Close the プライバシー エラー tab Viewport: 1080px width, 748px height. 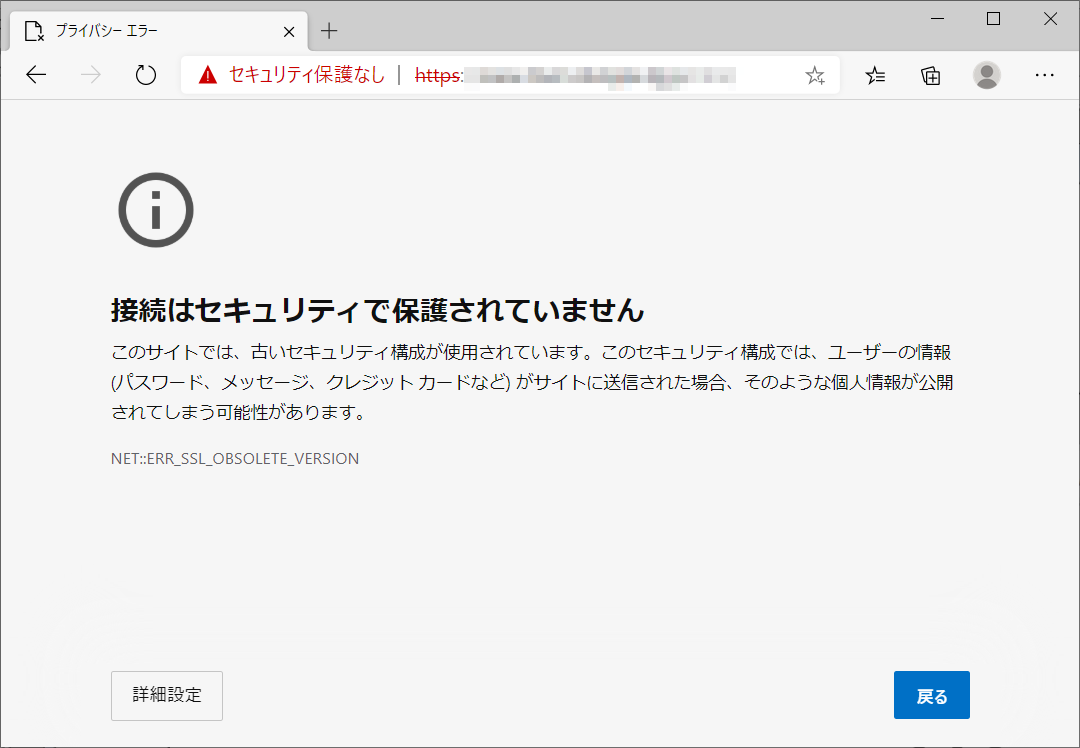tap(289, 31)
